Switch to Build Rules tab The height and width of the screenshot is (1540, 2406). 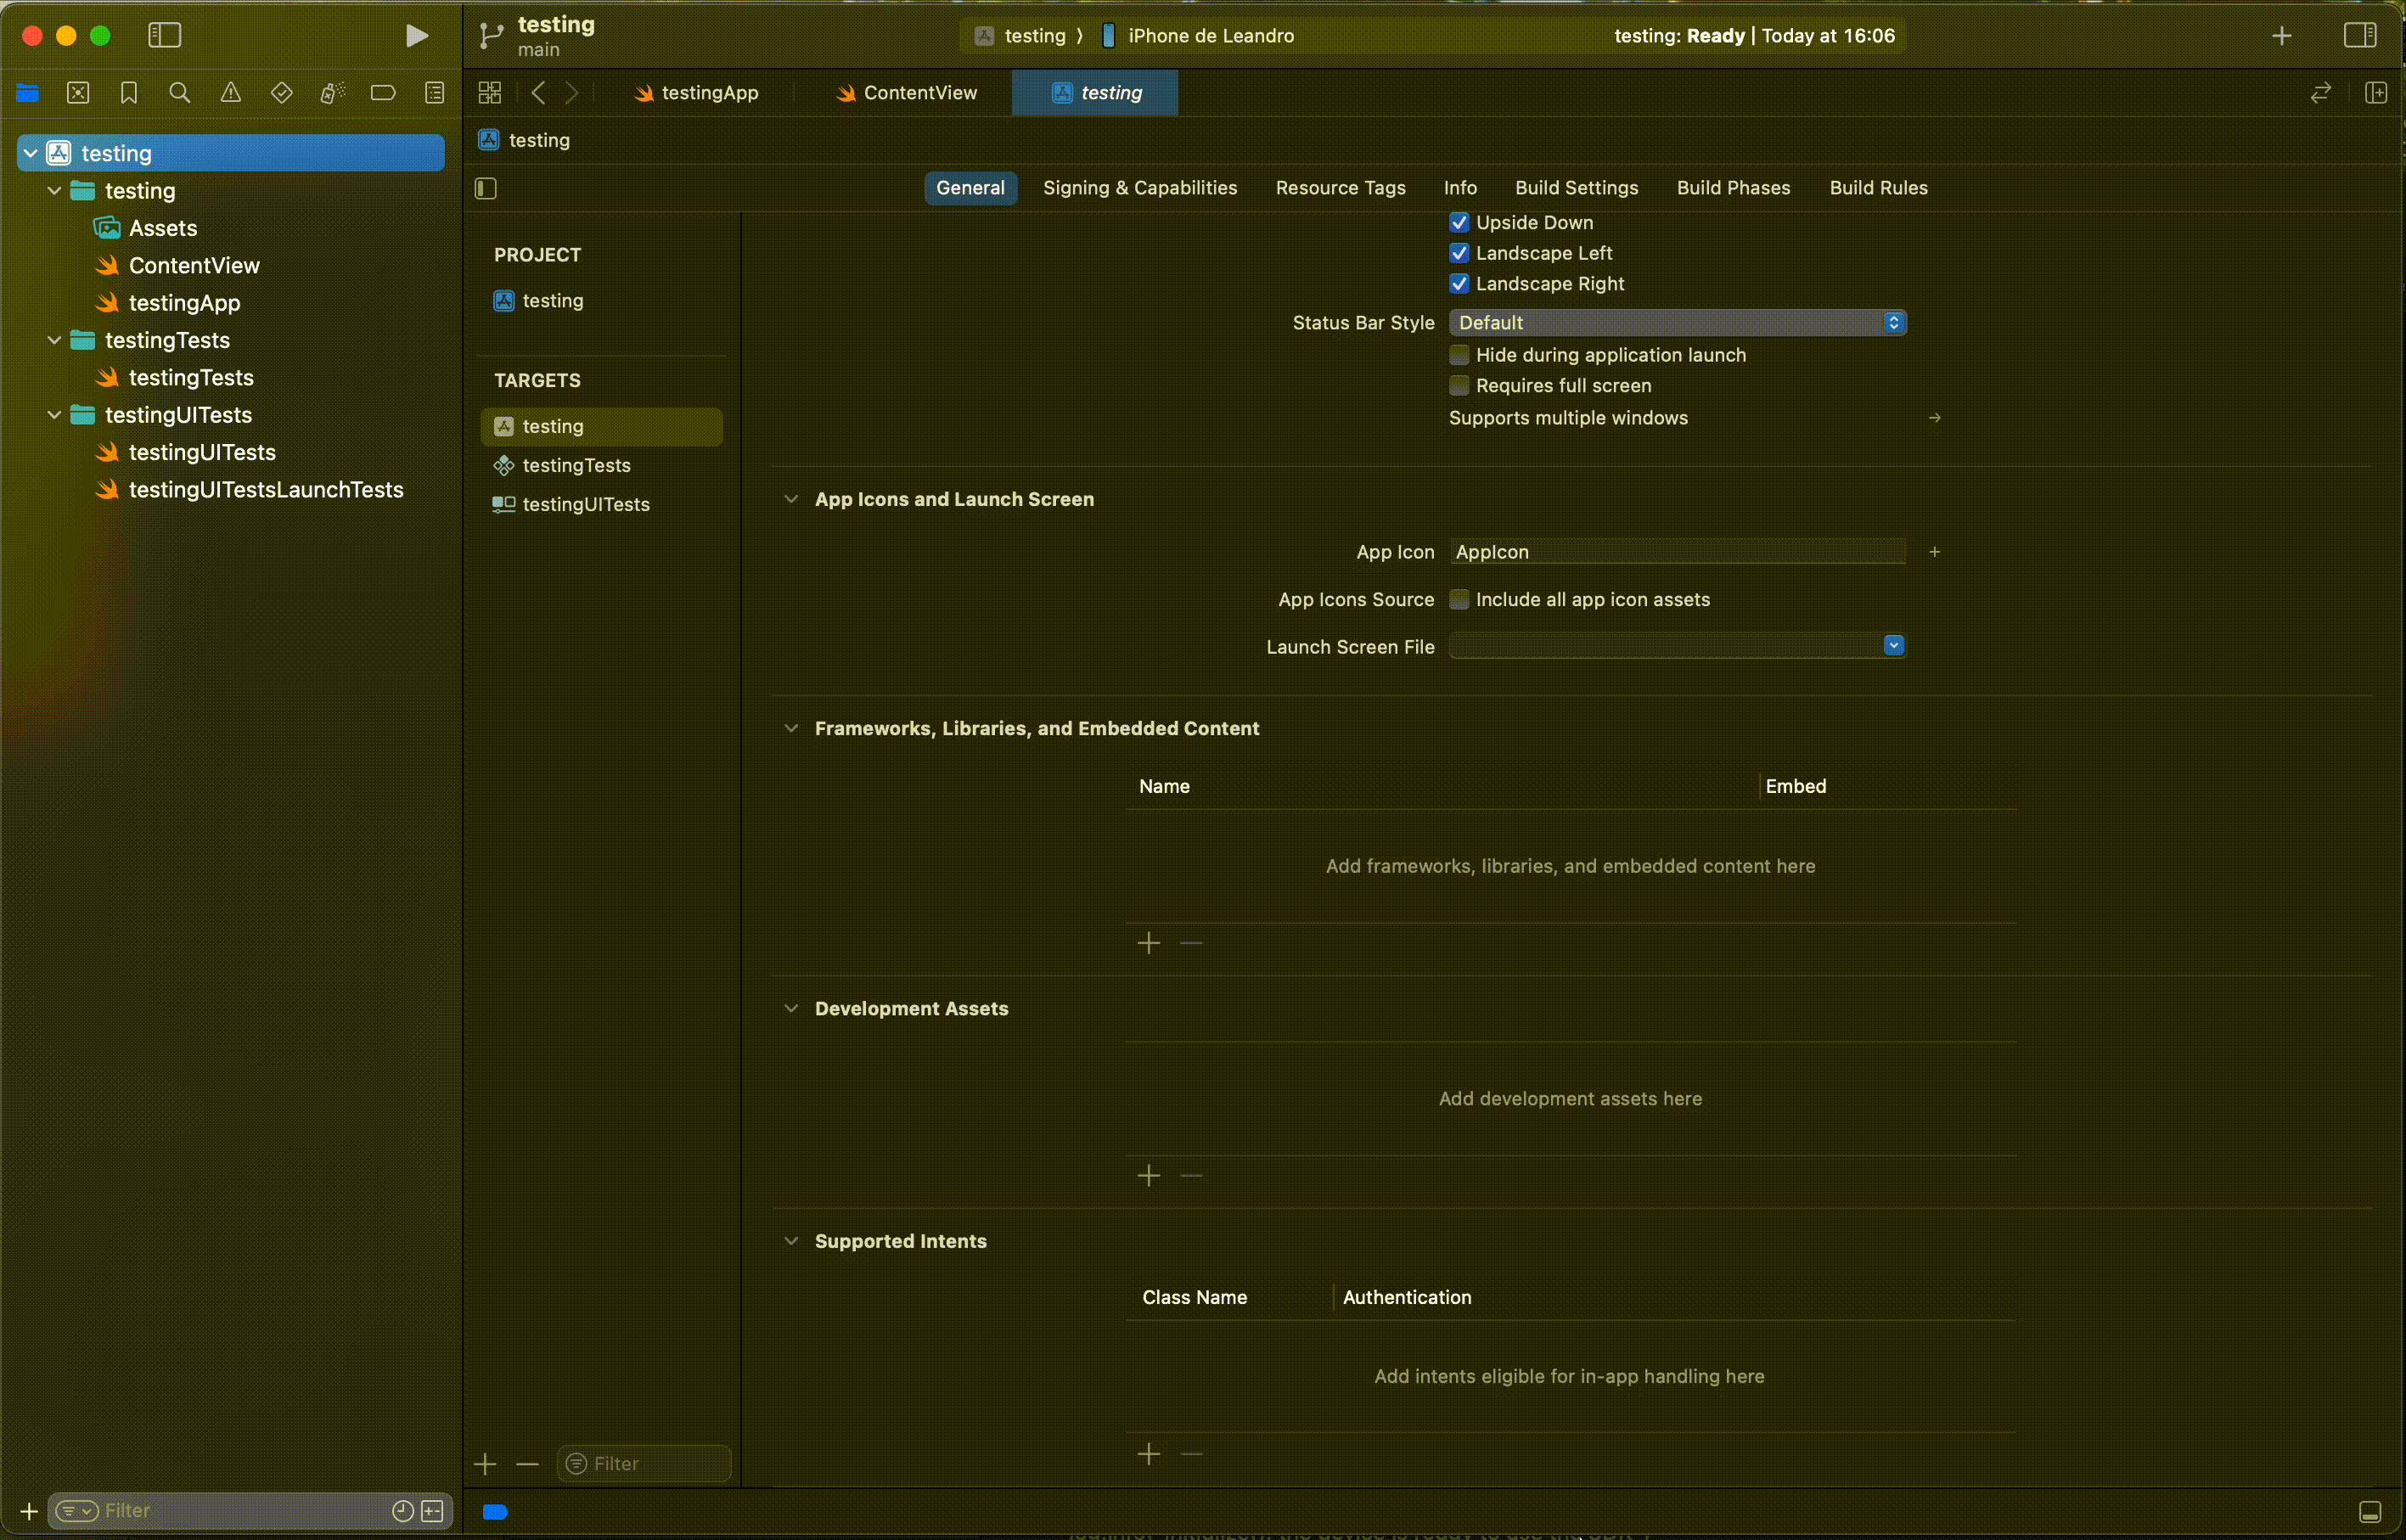[x=1878, y=189]
